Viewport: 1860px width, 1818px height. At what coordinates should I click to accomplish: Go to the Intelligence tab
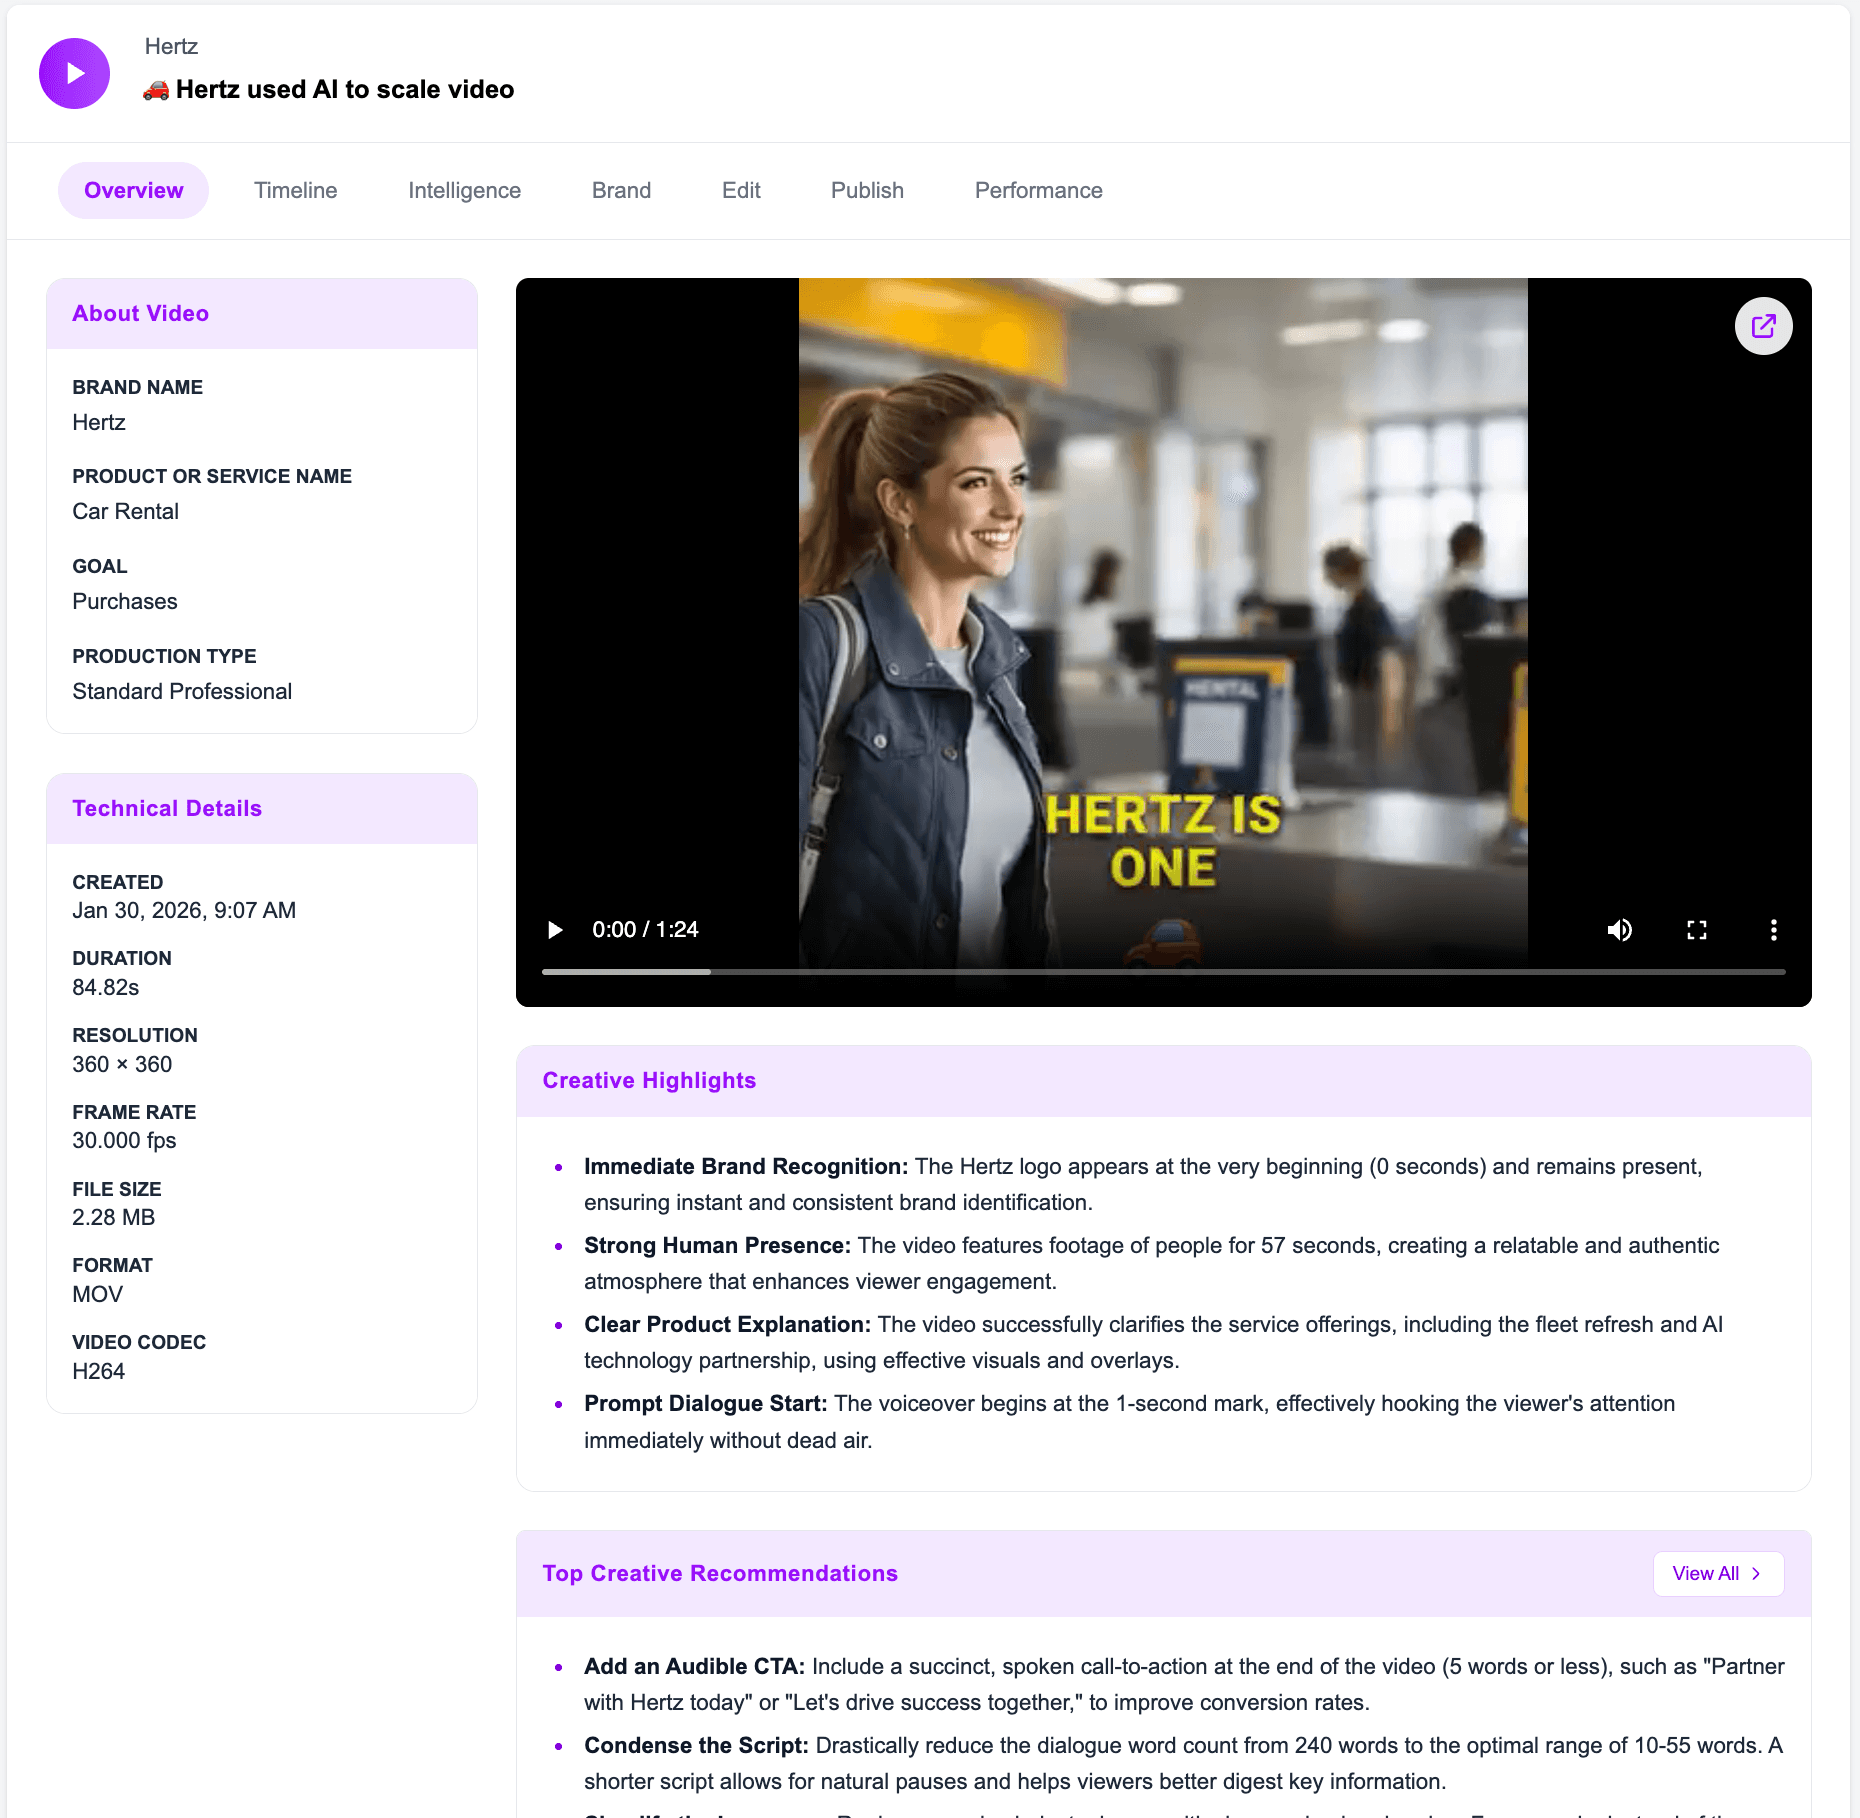coord(464,190)
